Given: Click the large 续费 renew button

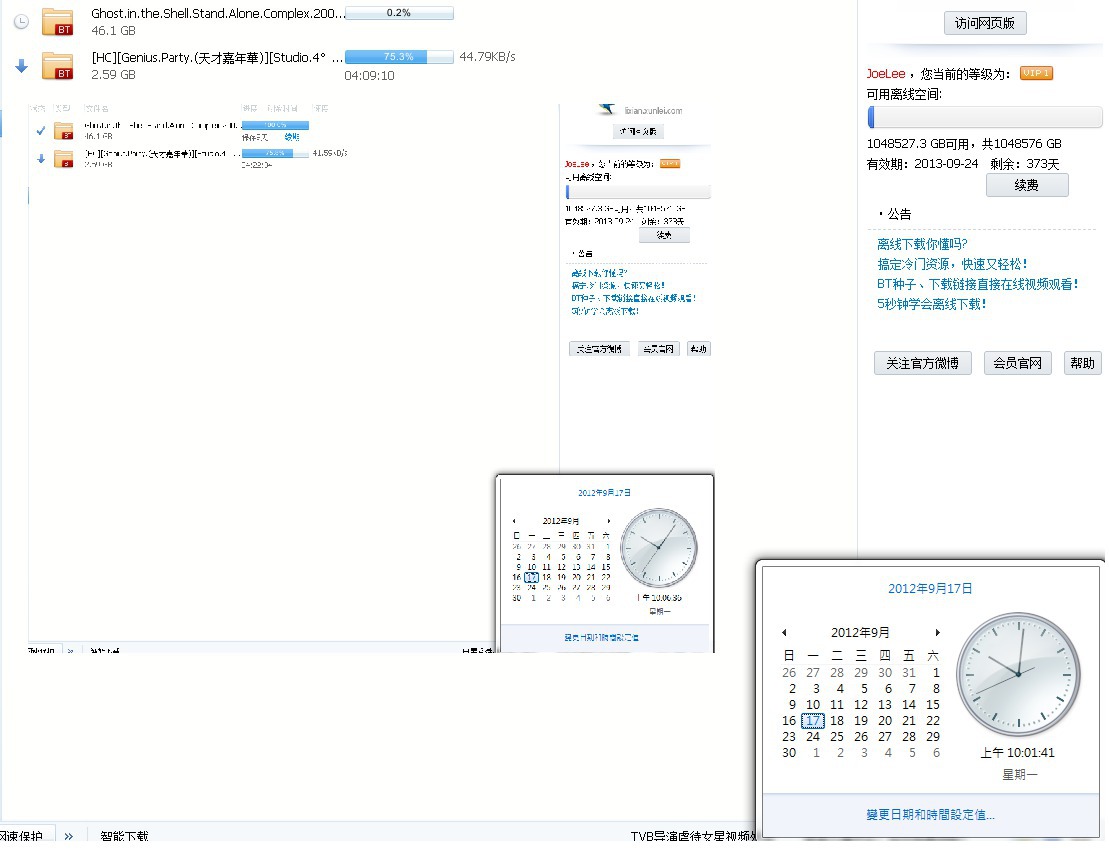Looking at the screenshot, I should point(1027,185).
